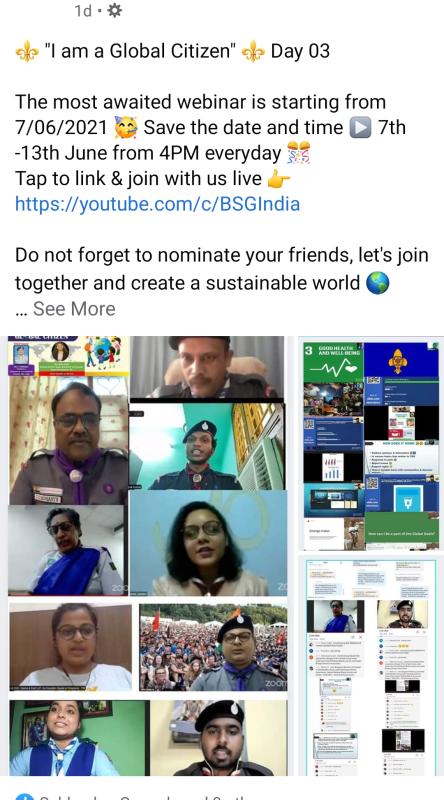
Task: Open the Good Health and Well Being slides image
Action: pos(371,446)
